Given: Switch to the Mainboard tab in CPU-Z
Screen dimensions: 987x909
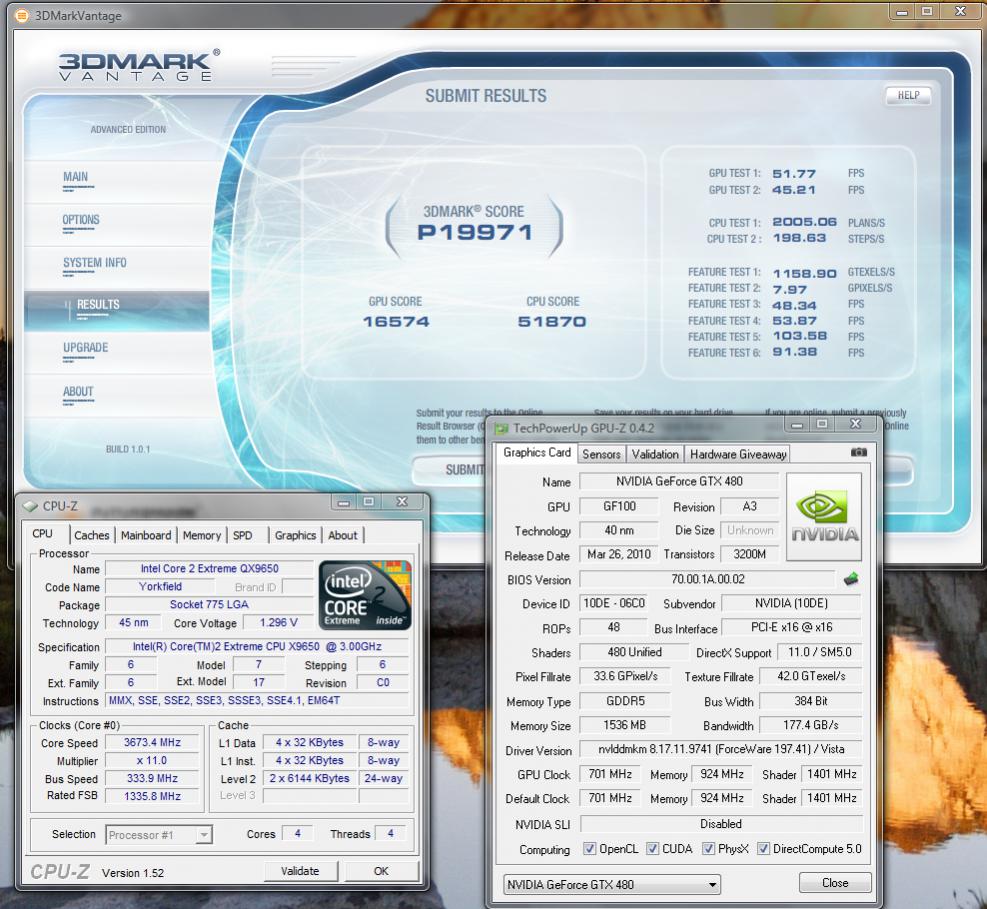Looking at the screenshot, I should 145,535.
